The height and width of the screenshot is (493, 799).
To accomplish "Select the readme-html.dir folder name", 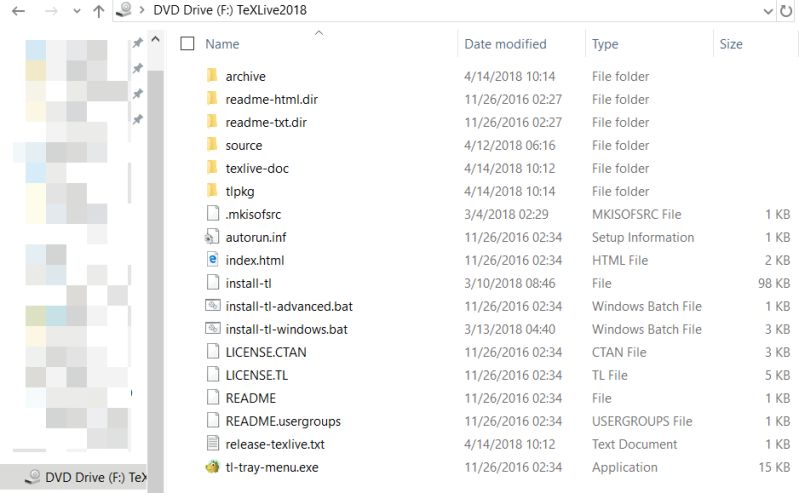I will [272, 99].
